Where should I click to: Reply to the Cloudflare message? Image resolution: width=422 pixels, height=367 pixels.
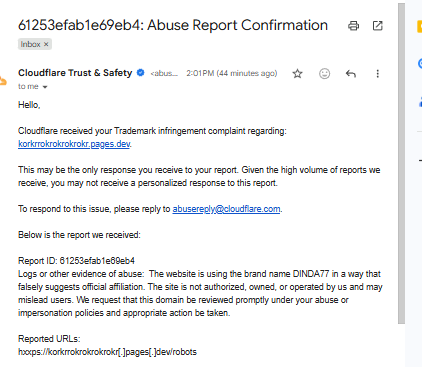point(351,74)
